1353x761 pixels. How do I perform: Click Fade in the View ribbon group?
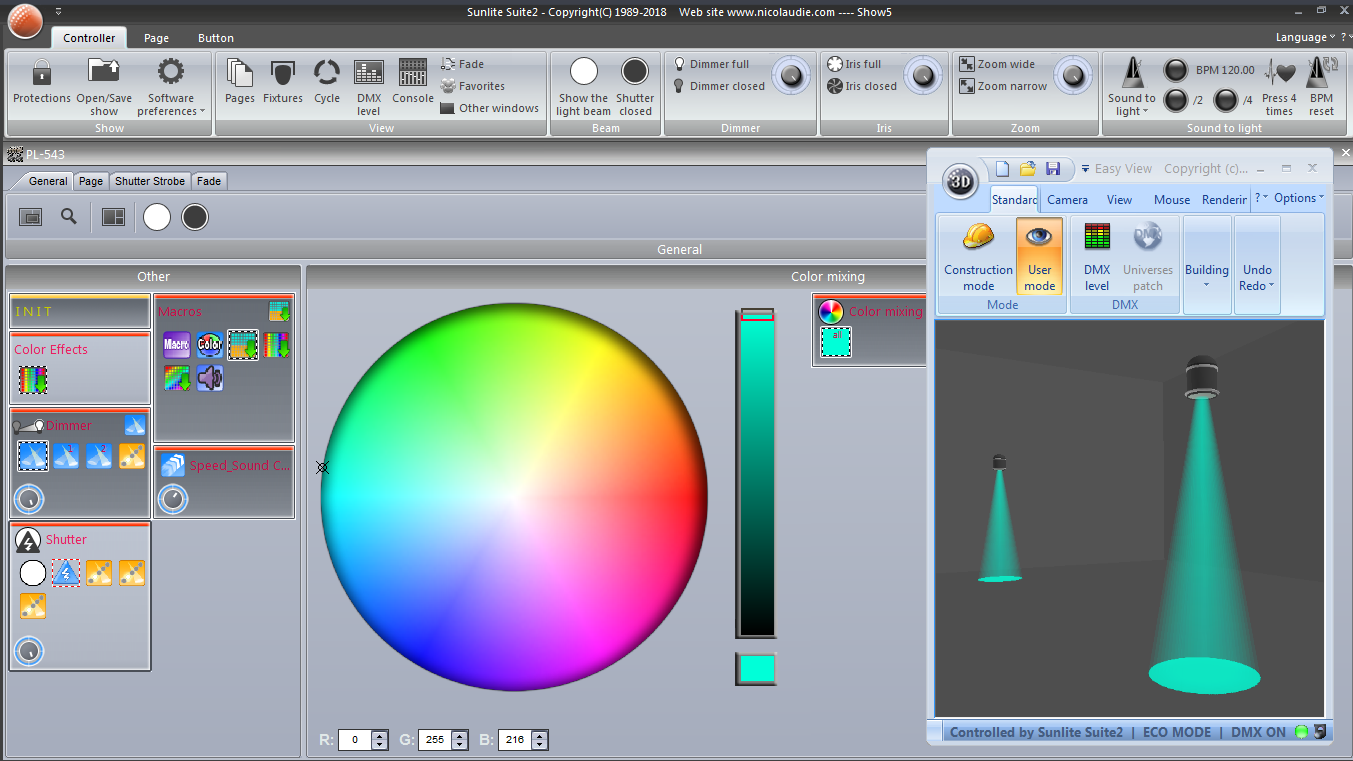pyautogui.click(x=462, y=64)
